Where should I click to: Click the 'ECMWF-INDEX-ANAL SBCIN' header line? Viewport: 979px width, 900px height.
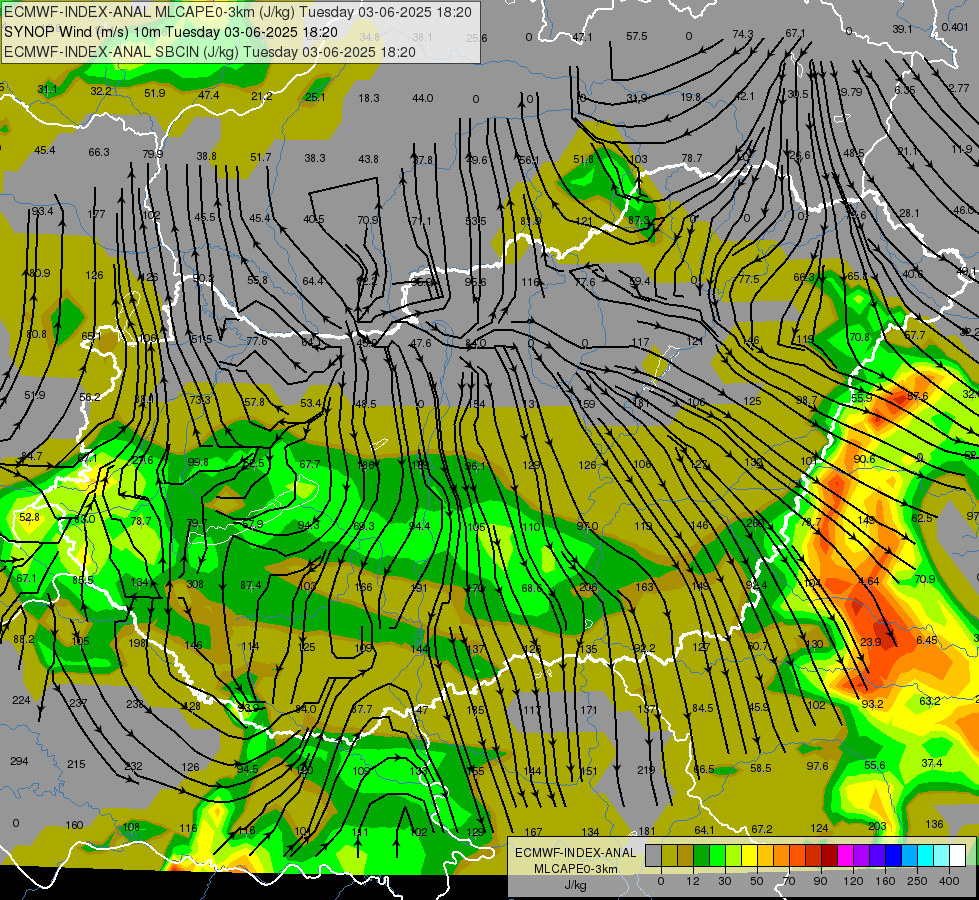pyautogui.click(x=210, y=52)
